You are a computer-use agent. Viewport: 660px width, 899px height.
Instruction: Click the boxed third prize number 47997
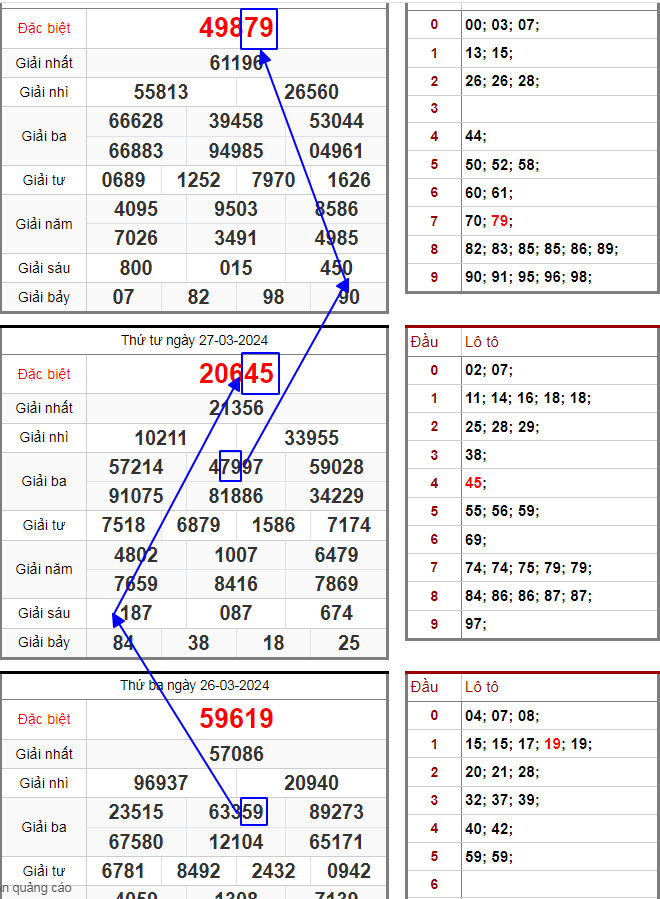(236, 467)
